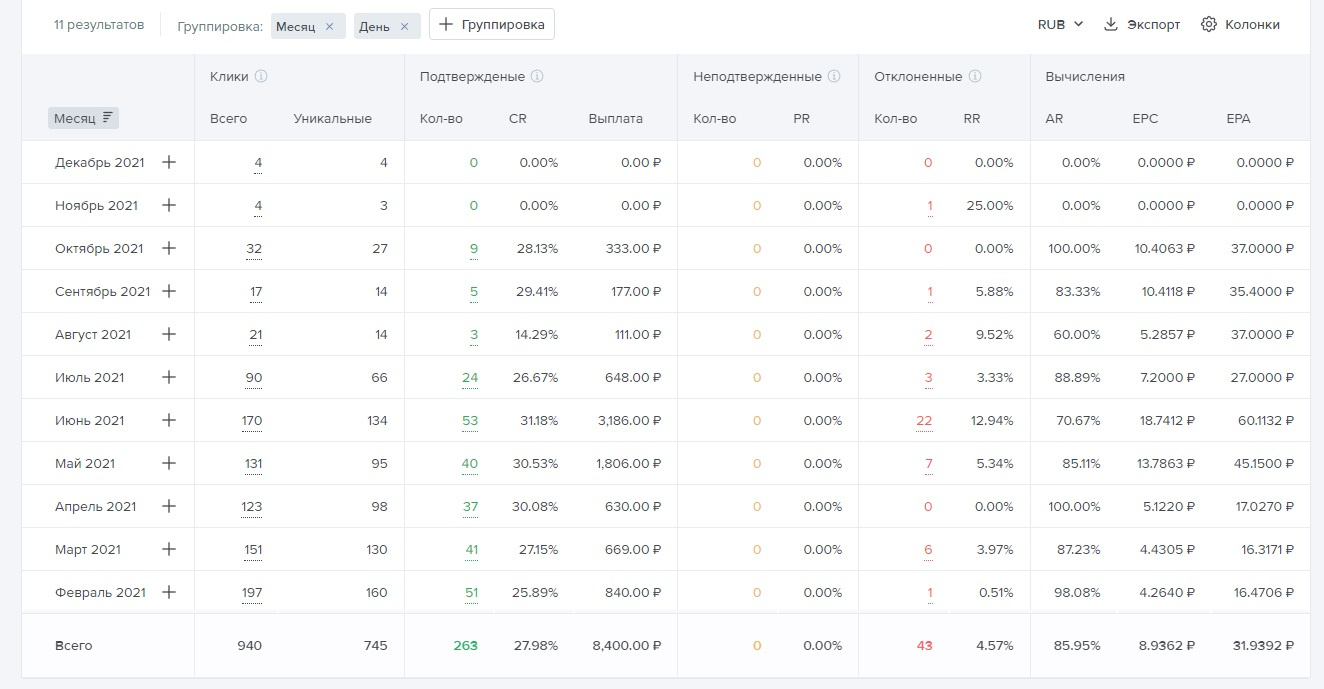The width and height of the screenshot is (1324, 689).
Task: Click the RR column header
Action: (972, 118)
